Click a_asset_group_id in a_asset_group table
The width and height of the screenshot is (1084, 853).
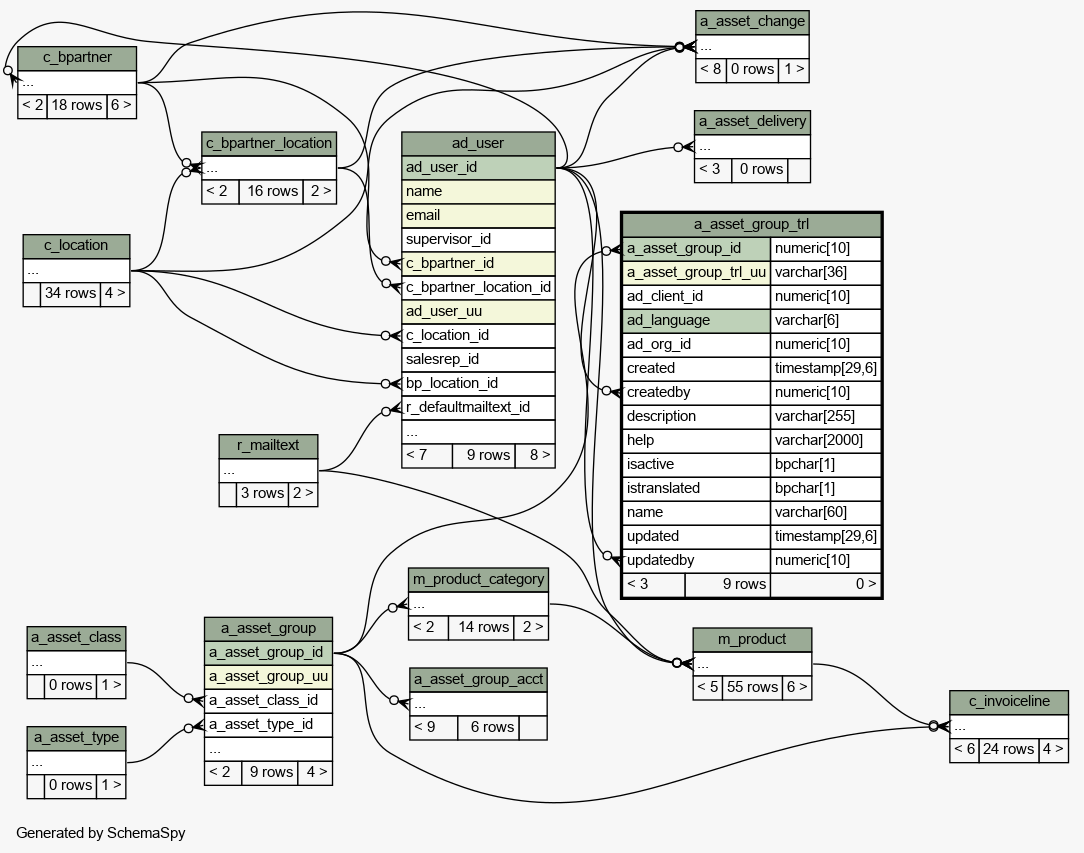coord(268,653)
